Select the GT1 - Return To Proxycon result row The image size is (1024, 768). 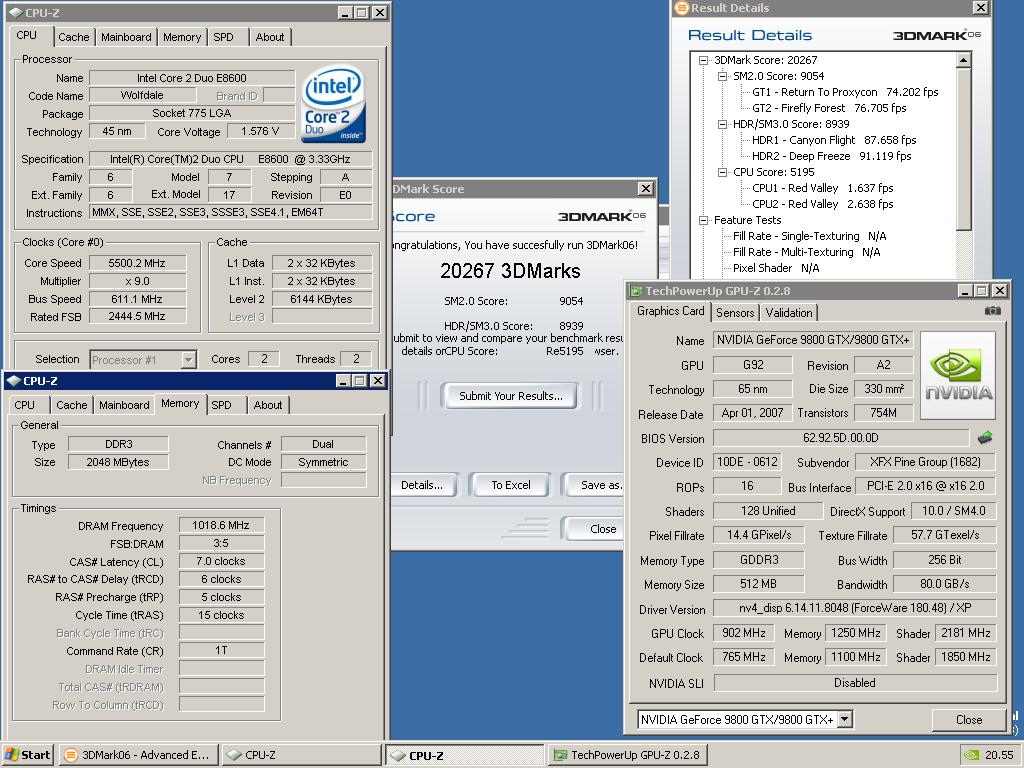pos(845,92)
